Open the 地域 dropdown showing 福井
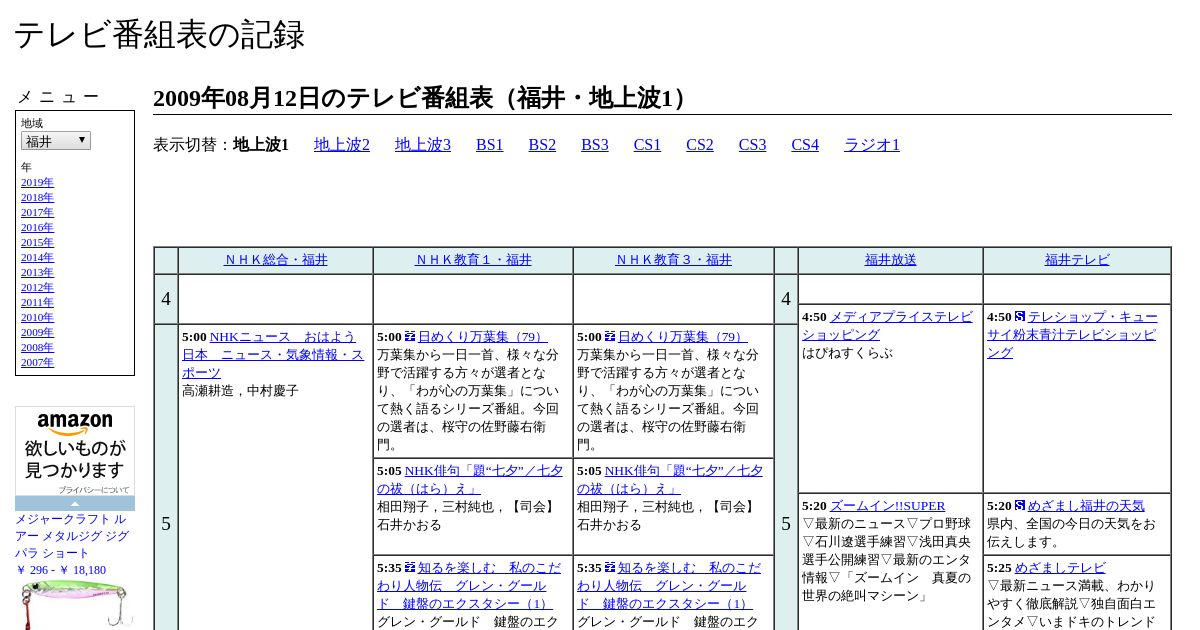Image resolution: width=1200 pixels, height=630 pixels. coord(56,141)
